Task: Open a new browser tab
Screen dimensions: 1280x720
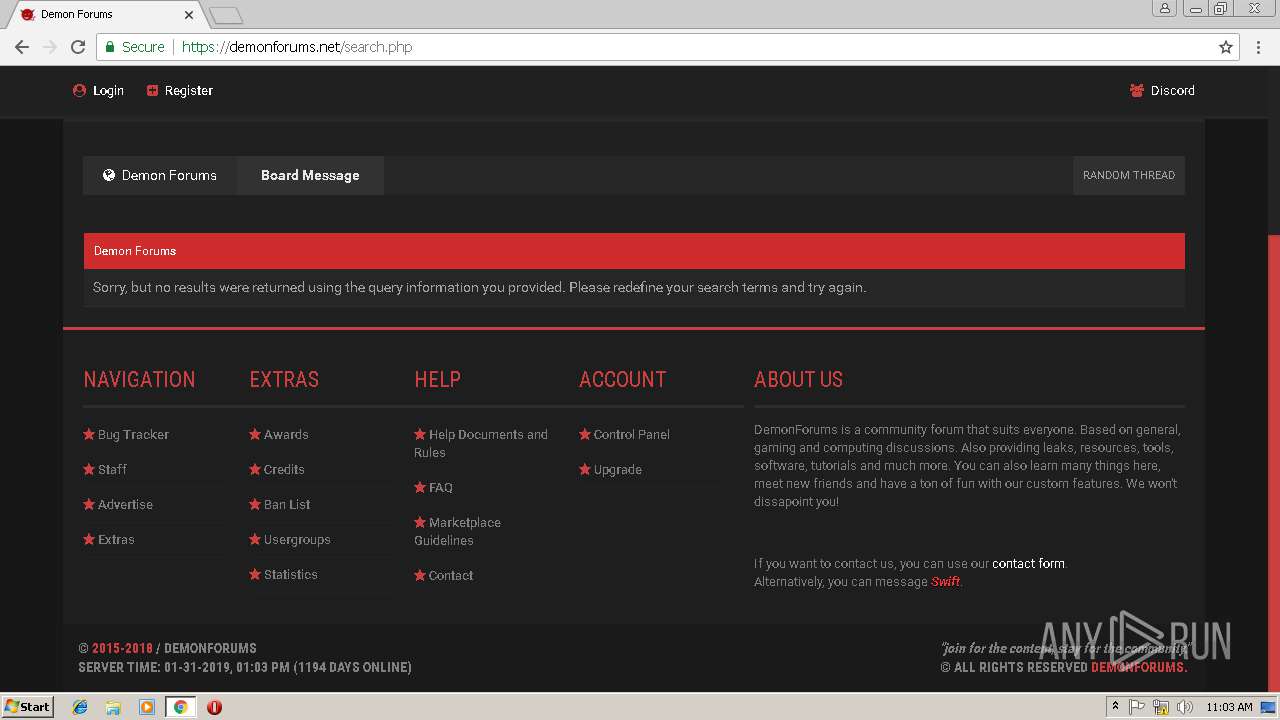Action: (227, 15)
